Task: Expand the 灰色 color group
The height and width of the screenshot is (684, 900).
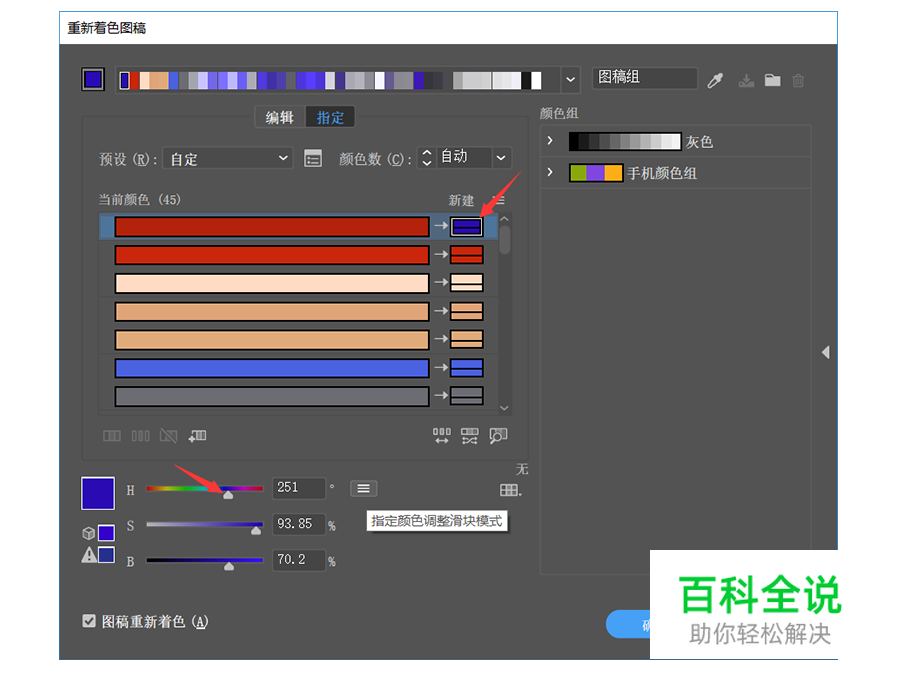Action: [551, 141]
